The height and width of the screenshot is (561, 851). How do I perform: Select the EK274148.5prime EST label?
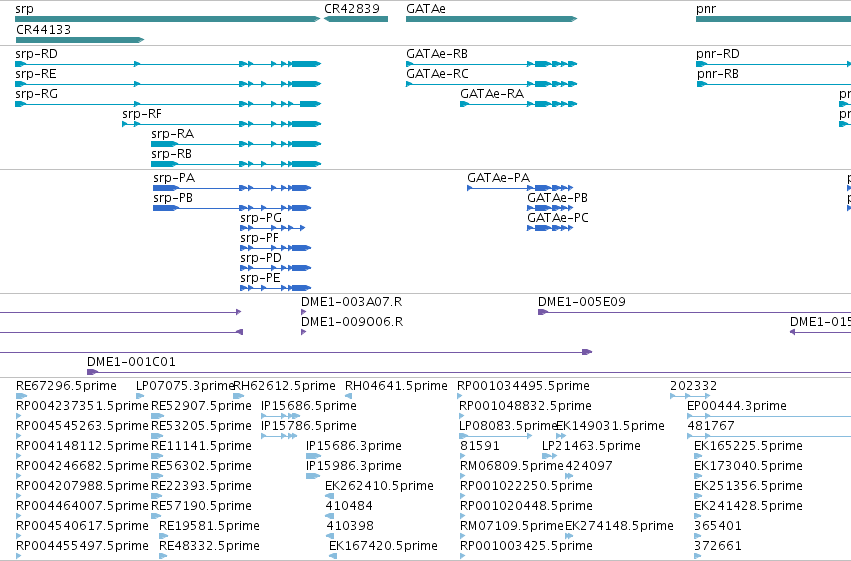click(x=619, y=526)
